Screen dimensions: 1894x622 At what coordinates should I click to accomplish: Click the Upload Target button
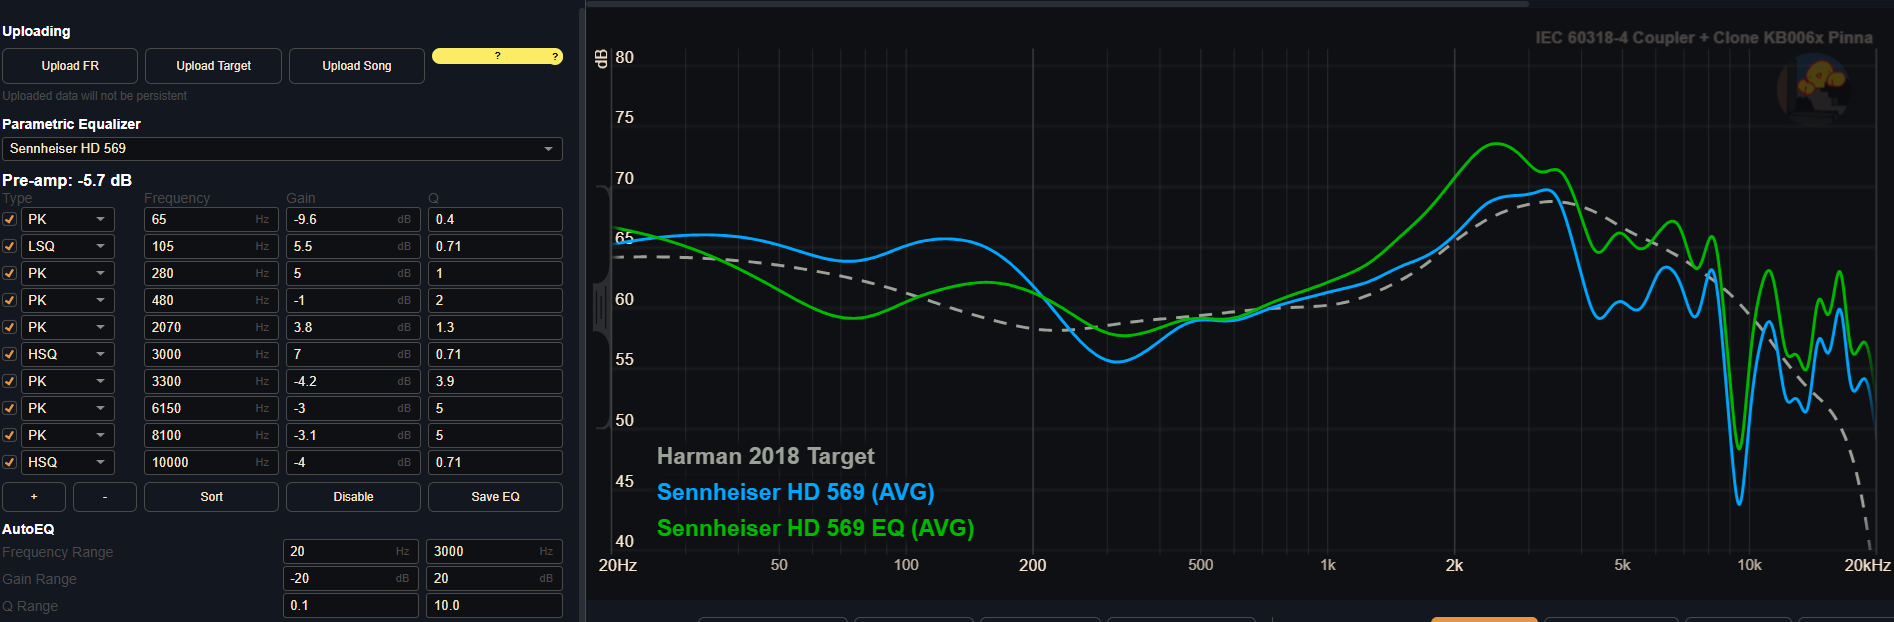tap(214, 66)
